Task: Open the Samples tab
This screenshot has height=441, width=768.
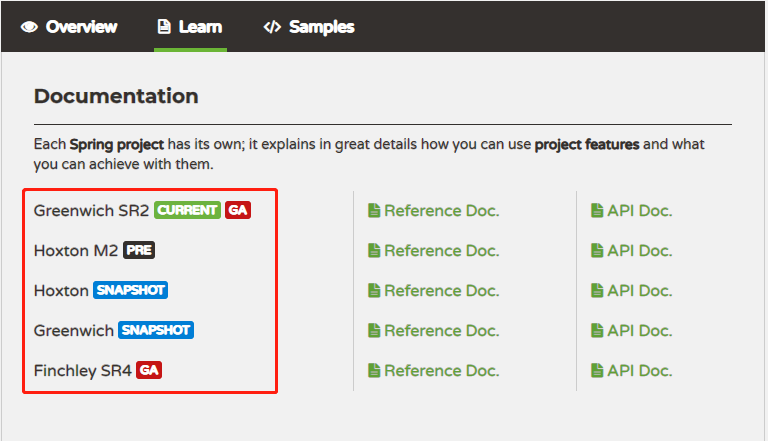Action: (x=309, y=27)
